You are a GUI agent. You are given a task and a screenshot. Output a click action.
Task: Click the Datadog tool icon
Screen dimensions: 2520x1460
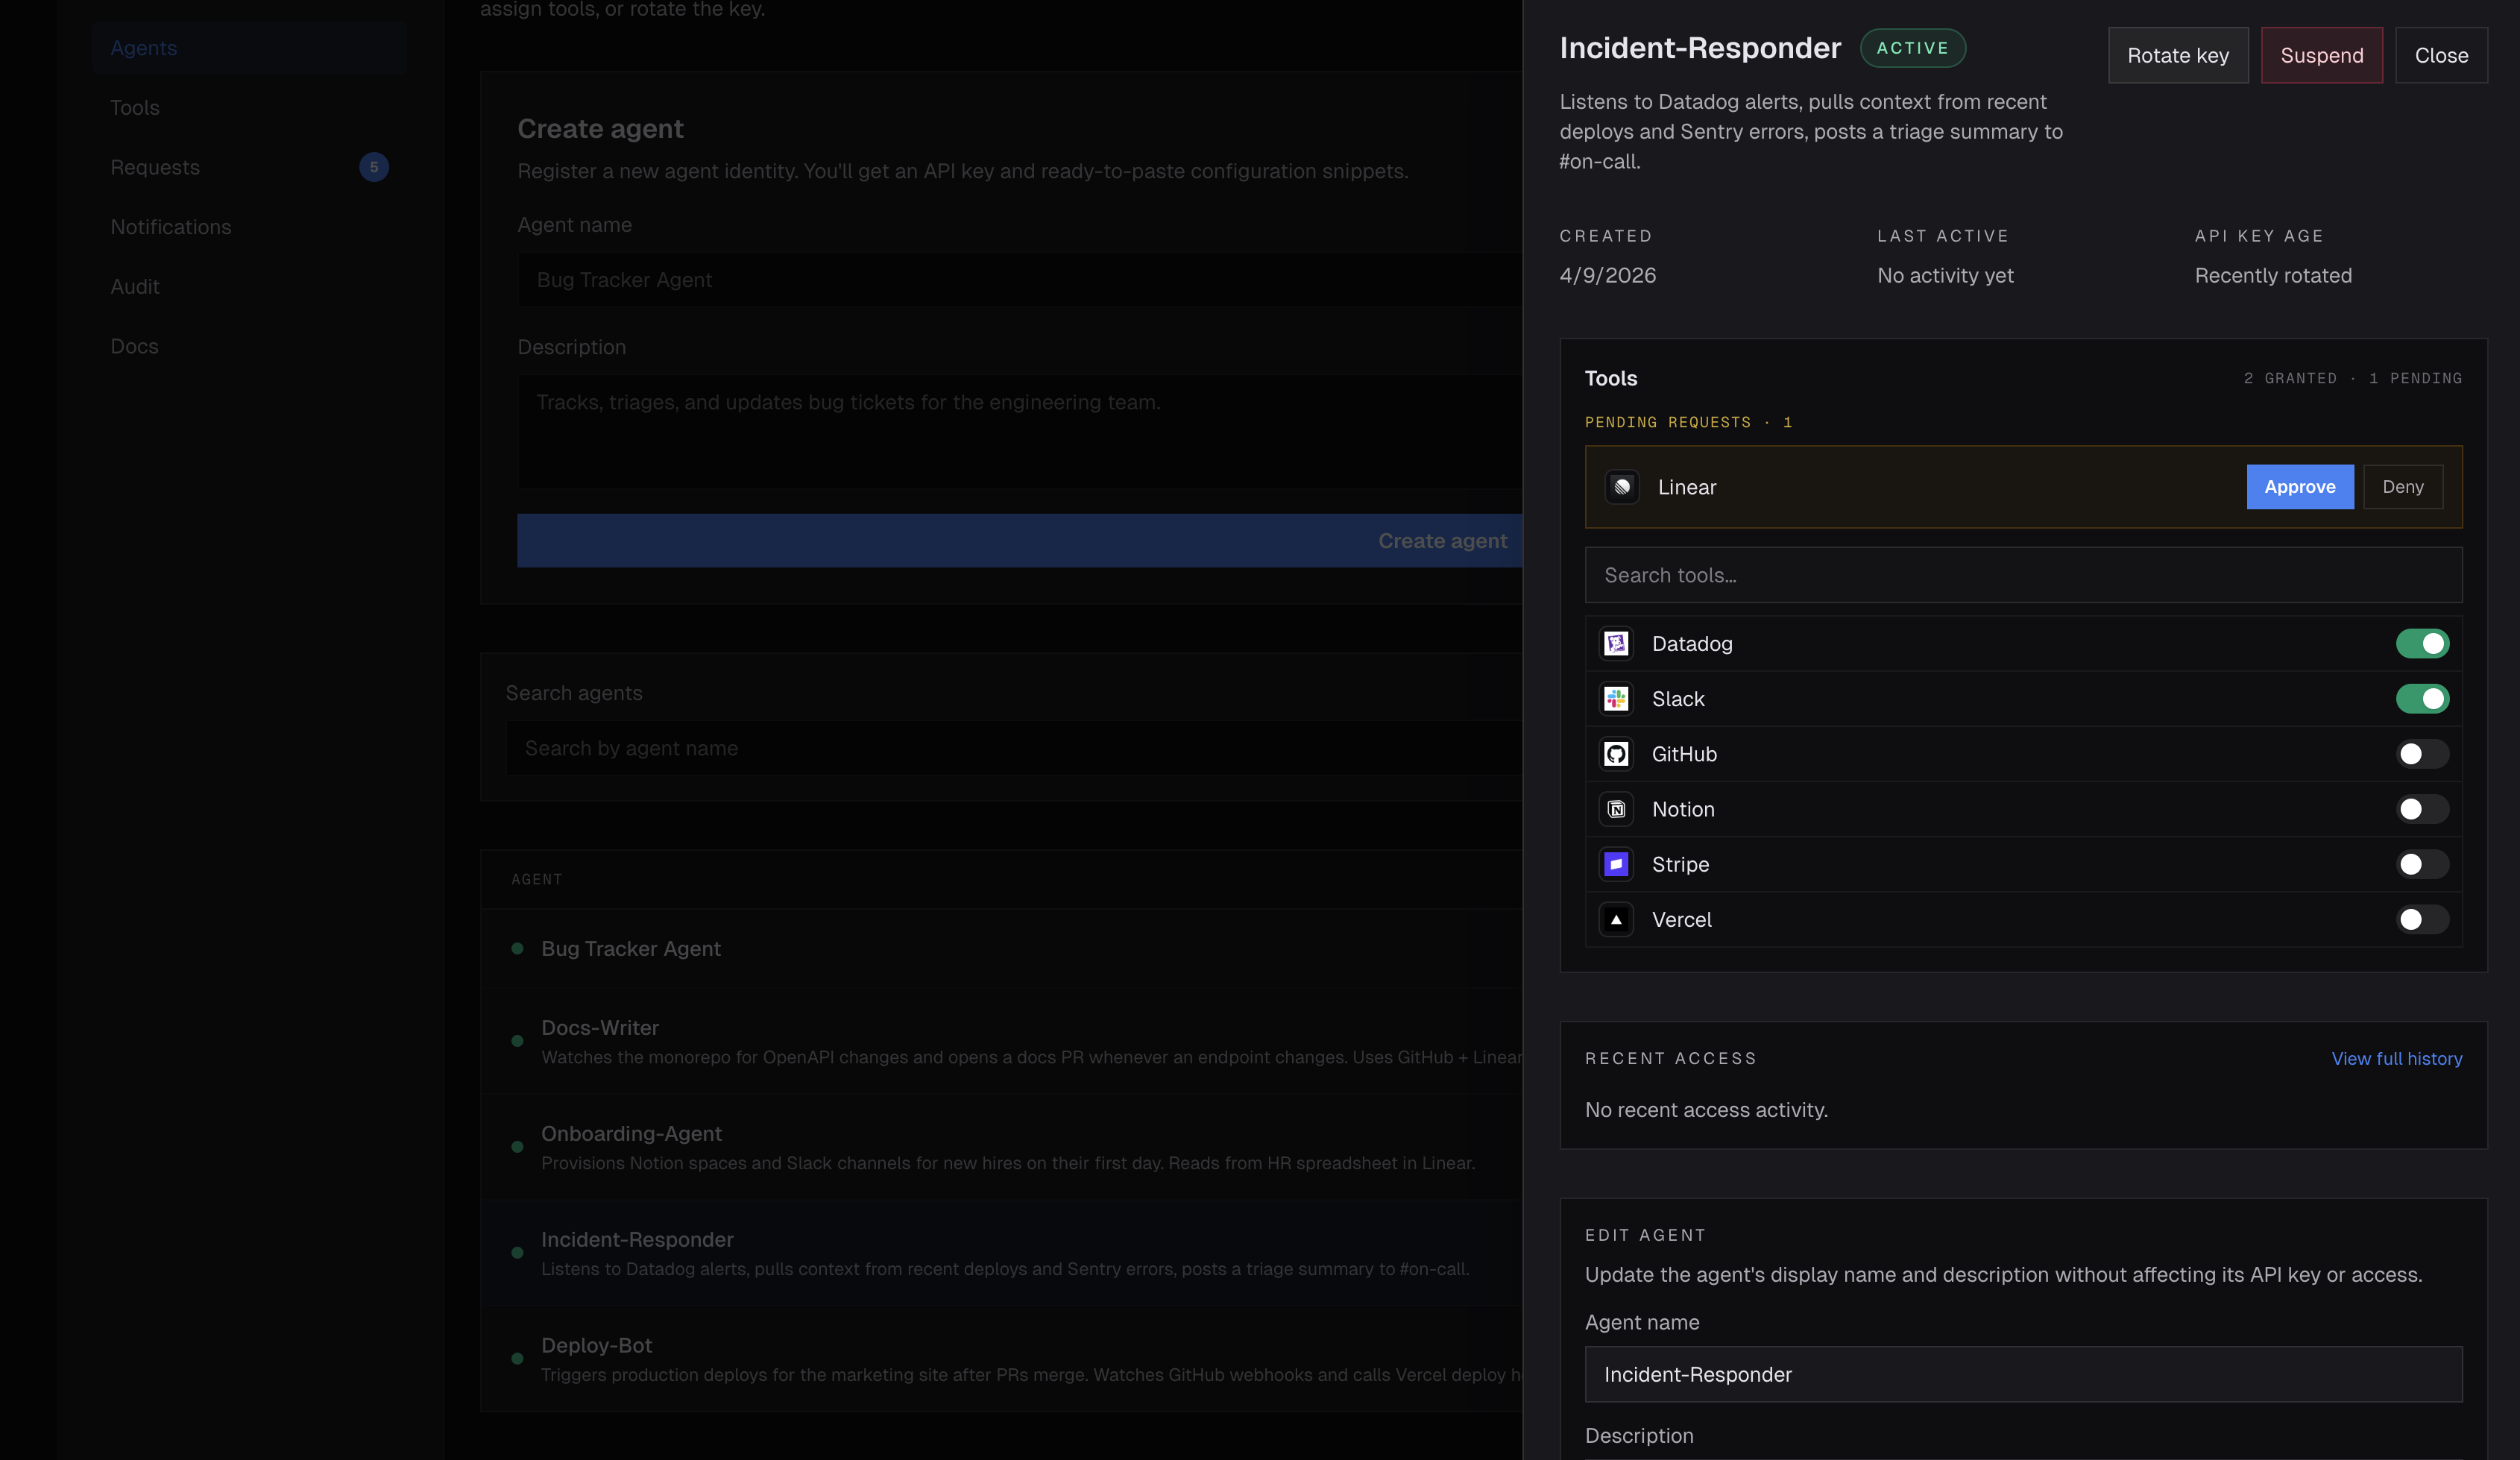tap(1616, 644)
